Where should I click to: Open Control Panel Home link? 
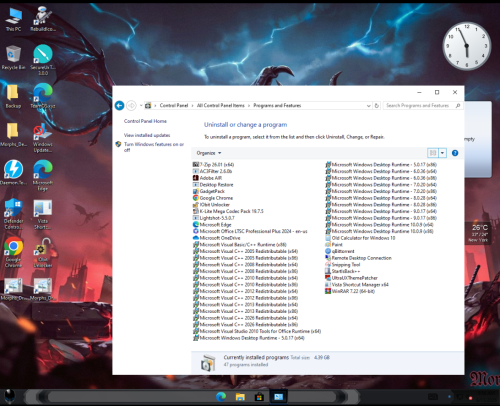(x=145, y=121)
